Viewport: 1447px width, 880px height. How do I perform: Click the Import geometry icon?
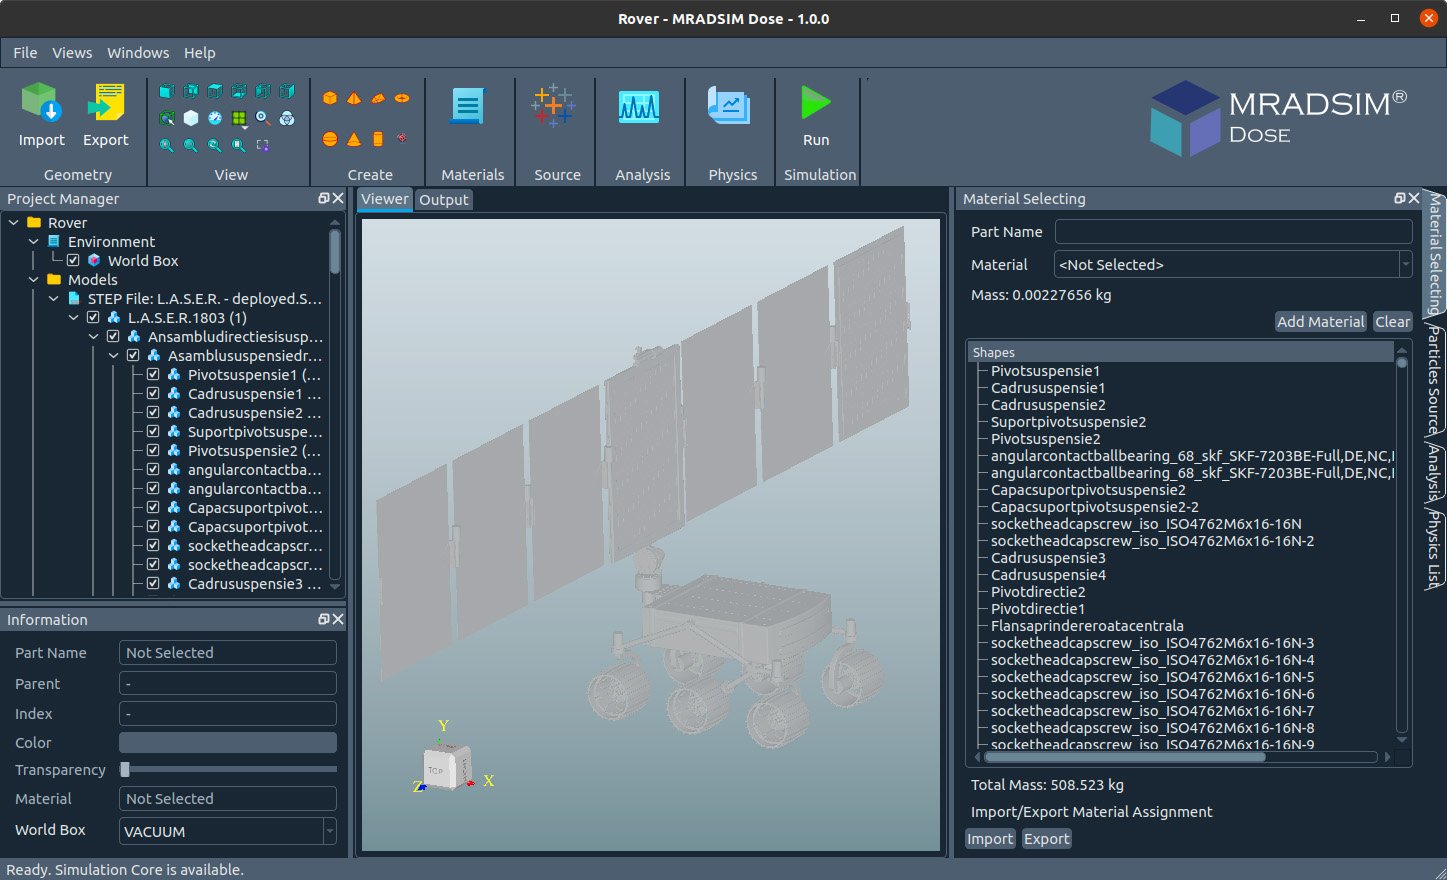click(41, 104)
